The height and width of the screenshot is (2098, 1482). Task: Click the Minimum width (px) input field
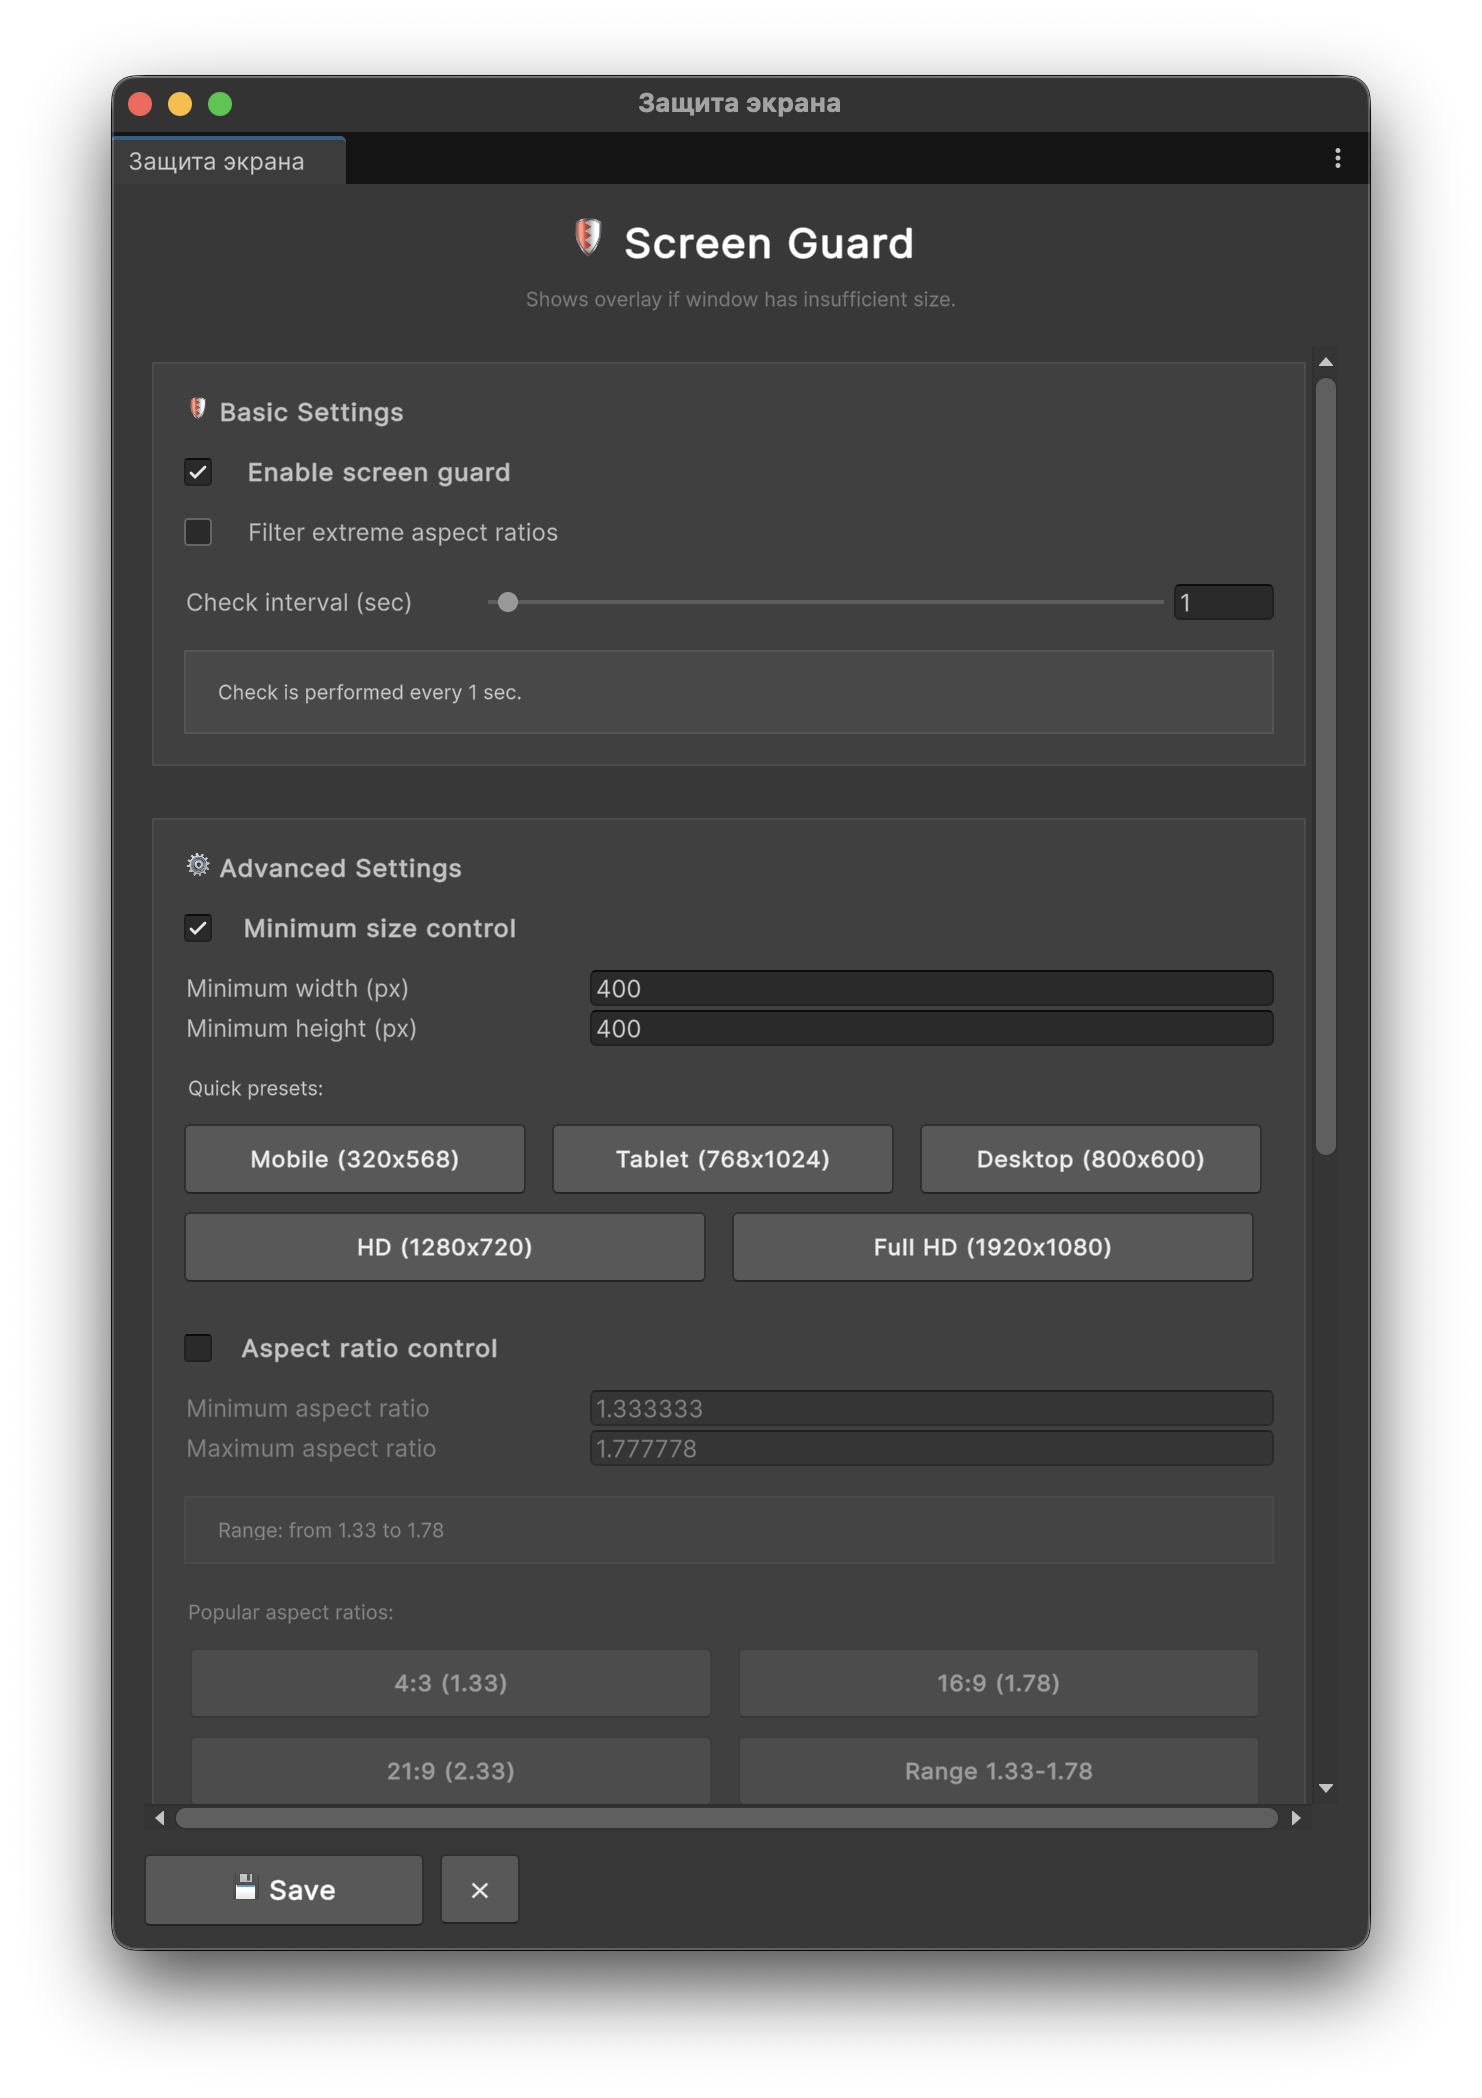930,988
